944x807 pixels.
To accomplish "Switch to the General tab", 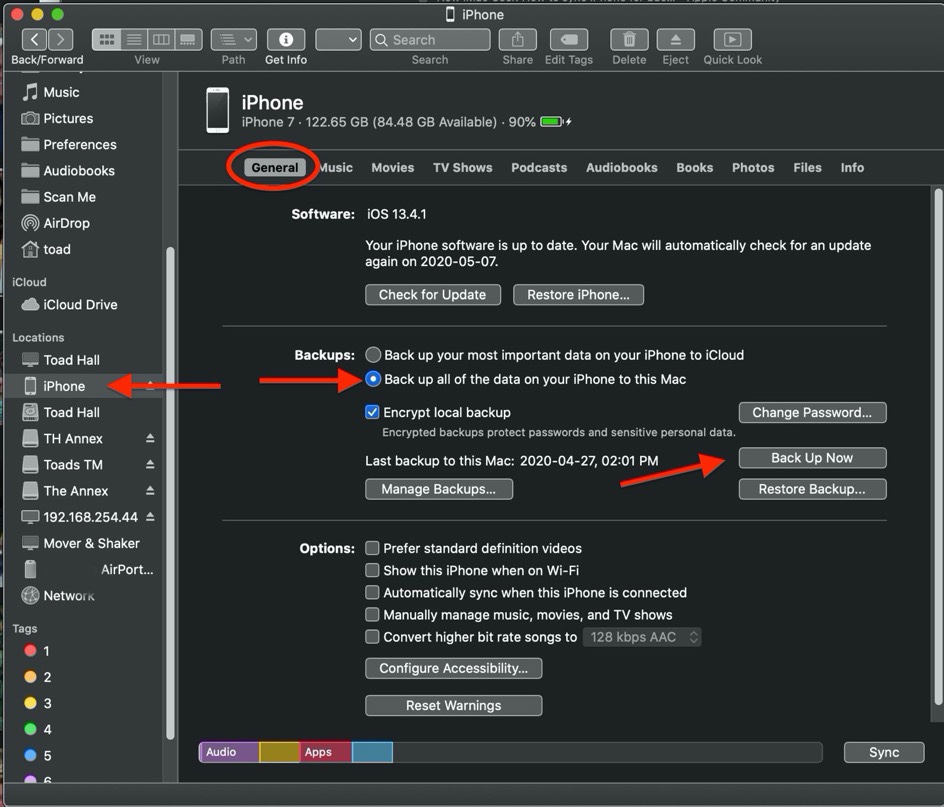I will coord(275,167).
